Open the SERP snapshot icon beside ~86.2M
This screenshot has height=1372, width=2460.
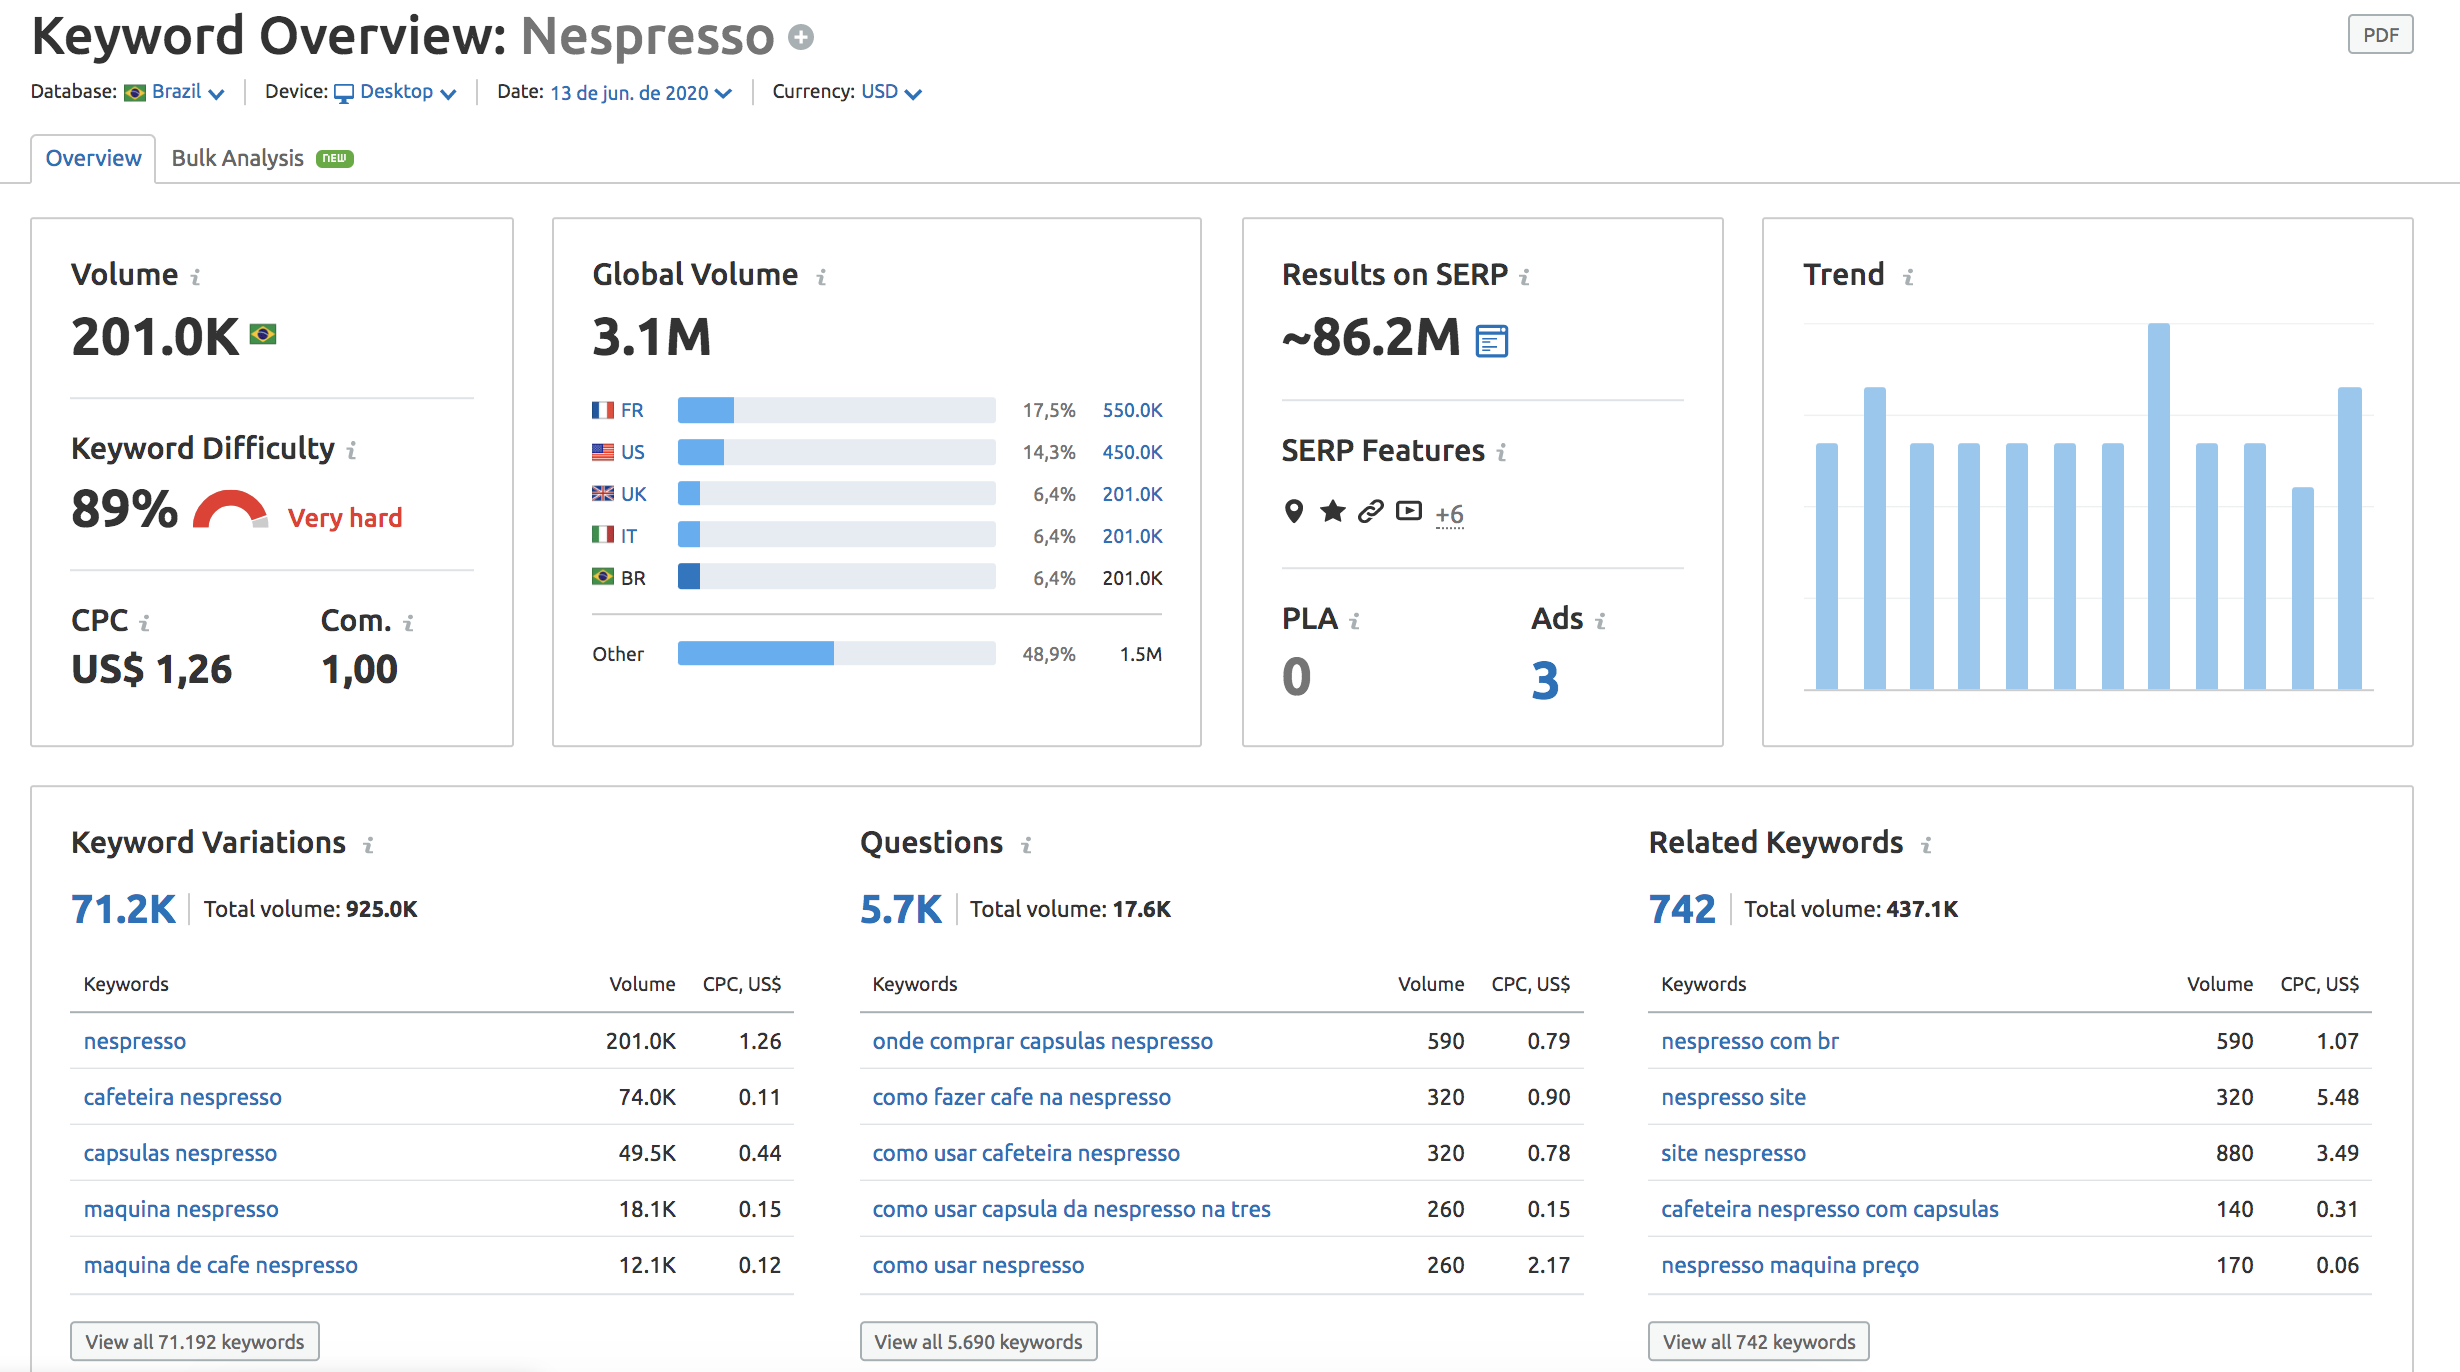(1492, 341)
